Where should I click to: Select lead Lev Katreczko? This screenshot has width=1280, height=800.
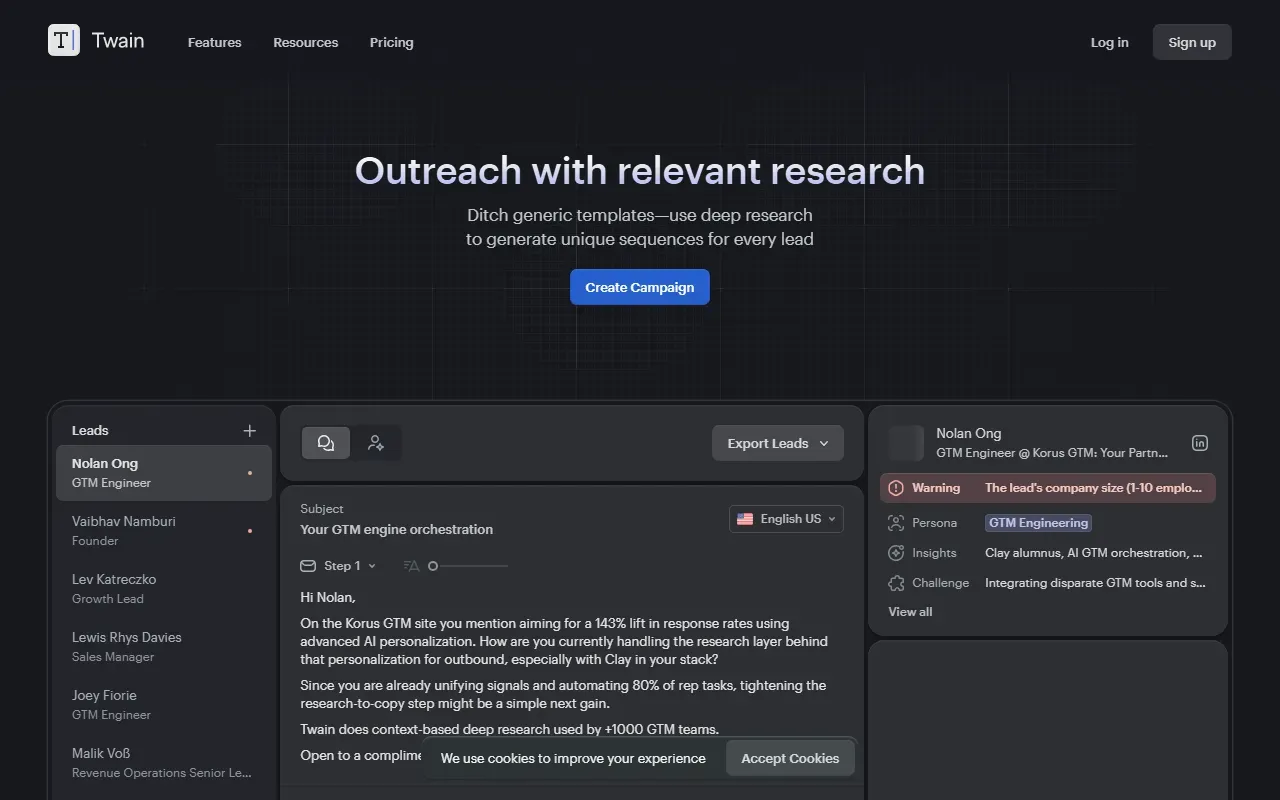point(164,589)
